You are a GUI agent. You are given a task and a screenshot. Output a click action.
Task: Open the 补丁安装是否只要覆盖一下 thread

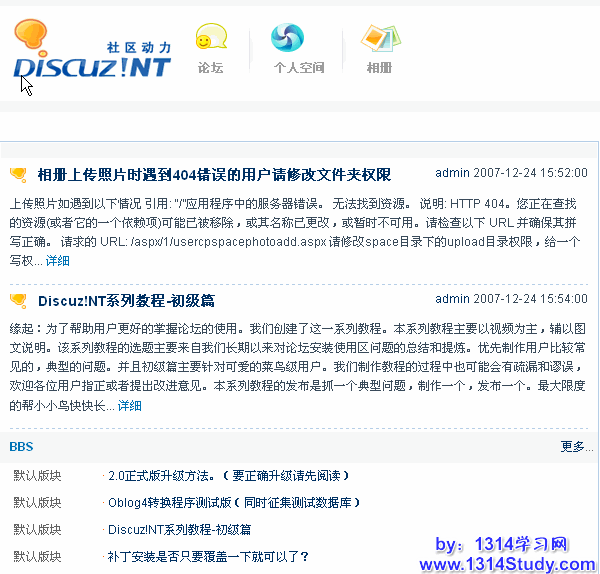[208, 556]
